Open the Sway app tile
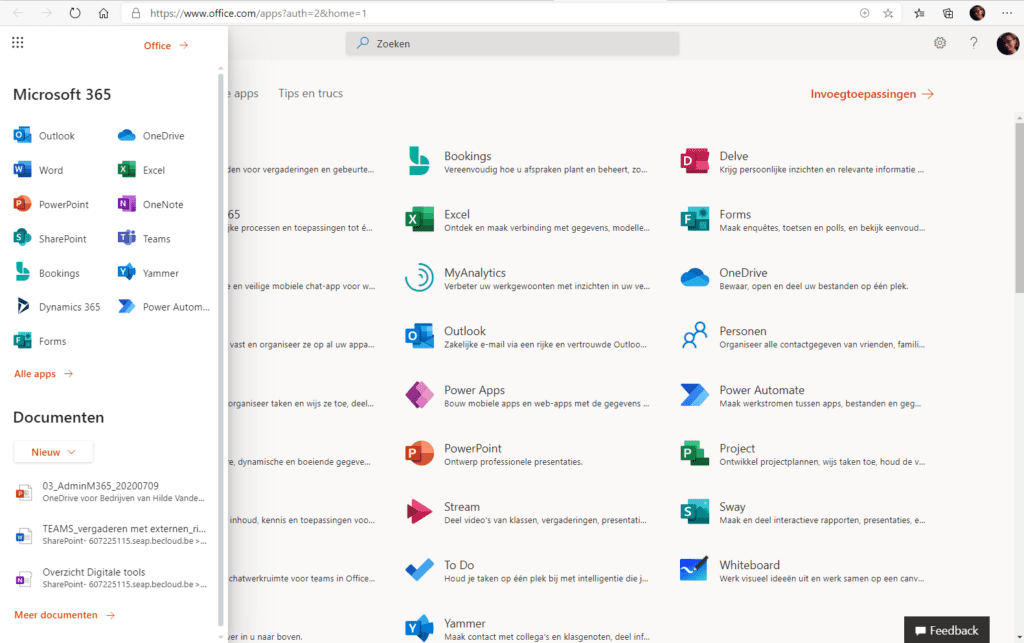Image resolution: width=1024 pixels, height=643 pixels. pyautogui.click(x=803, y=512)
